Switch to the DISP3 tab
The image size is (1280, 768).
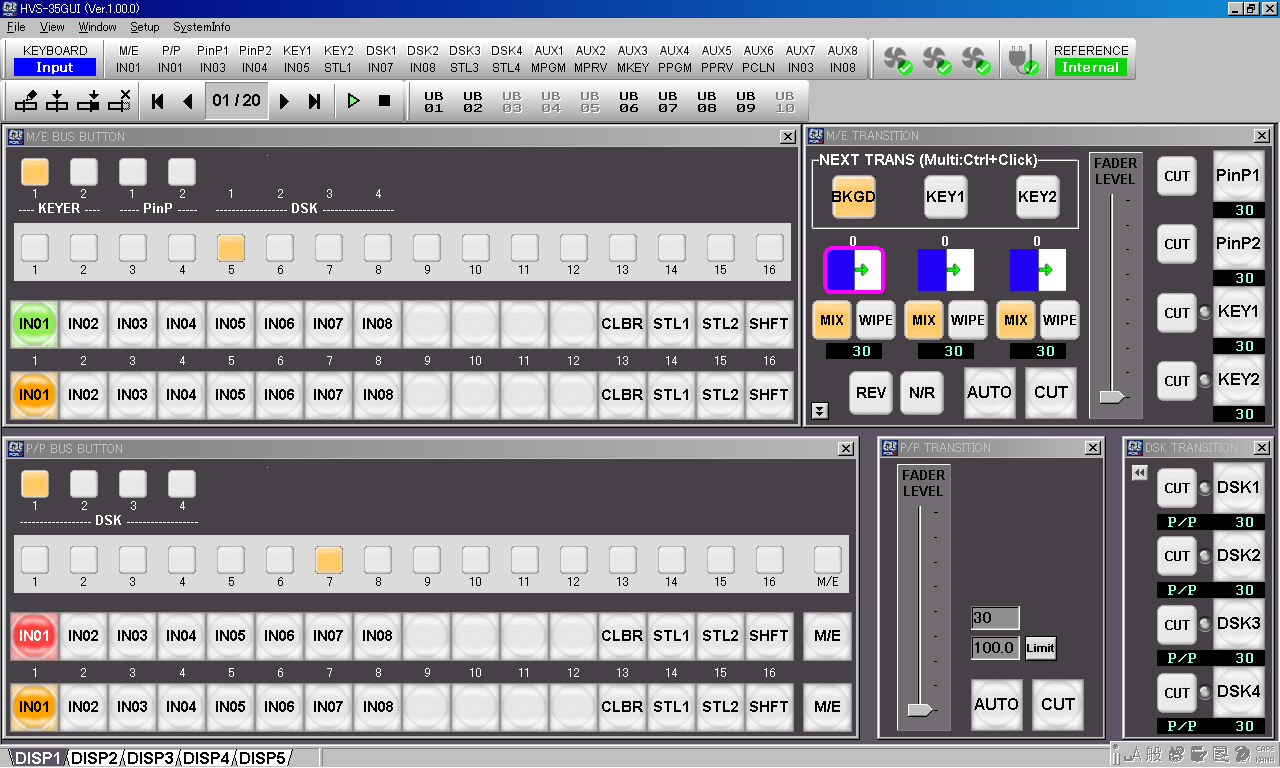point(150,758)
